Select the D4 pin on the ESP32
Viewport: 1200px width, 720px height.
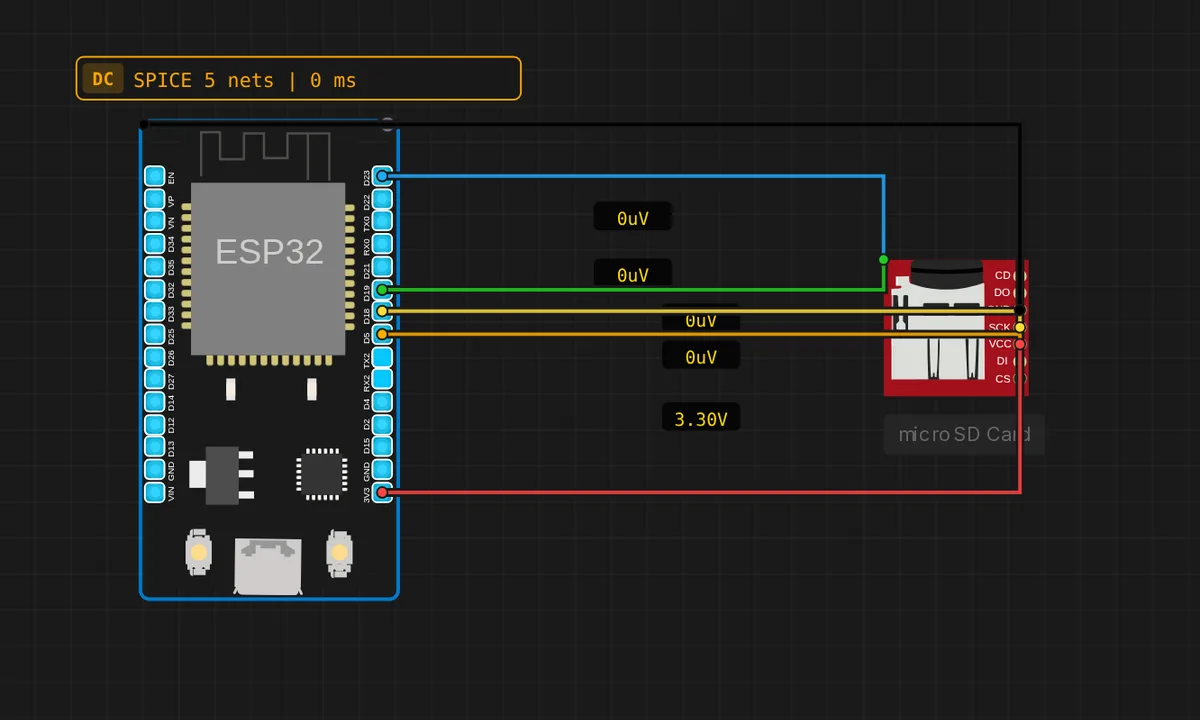click(x=382, y=402)
